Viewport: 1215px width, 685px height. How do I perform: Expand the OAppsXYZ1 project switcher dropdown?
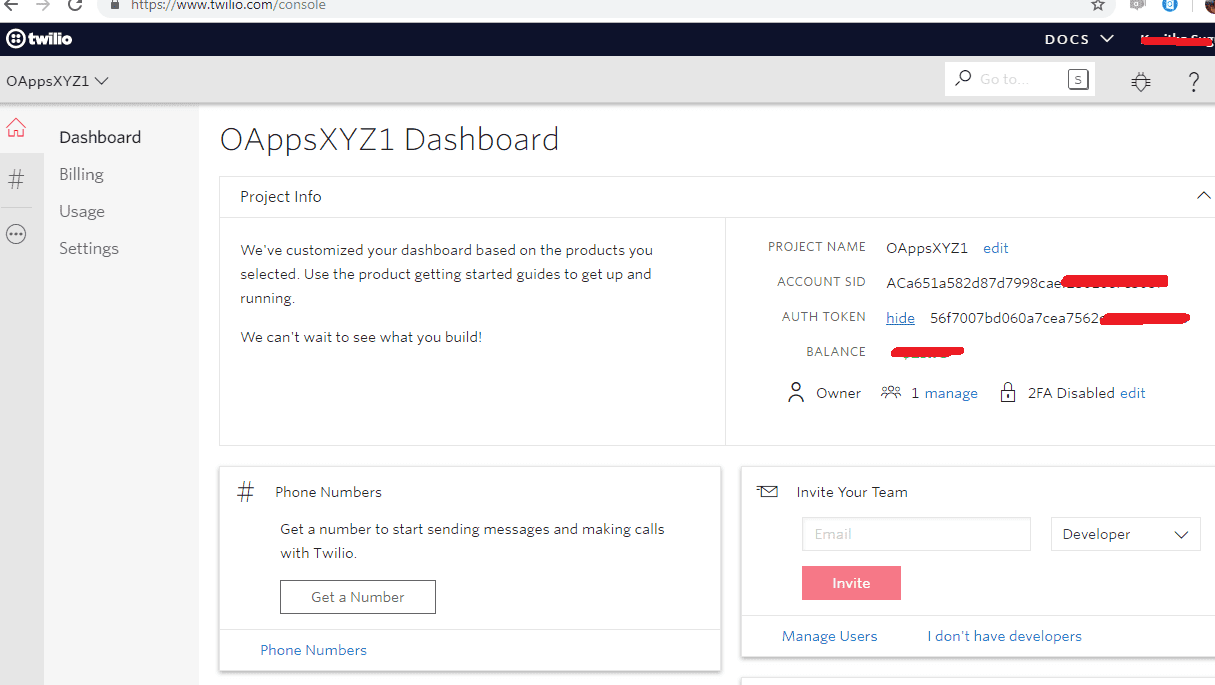pos(57,81)
